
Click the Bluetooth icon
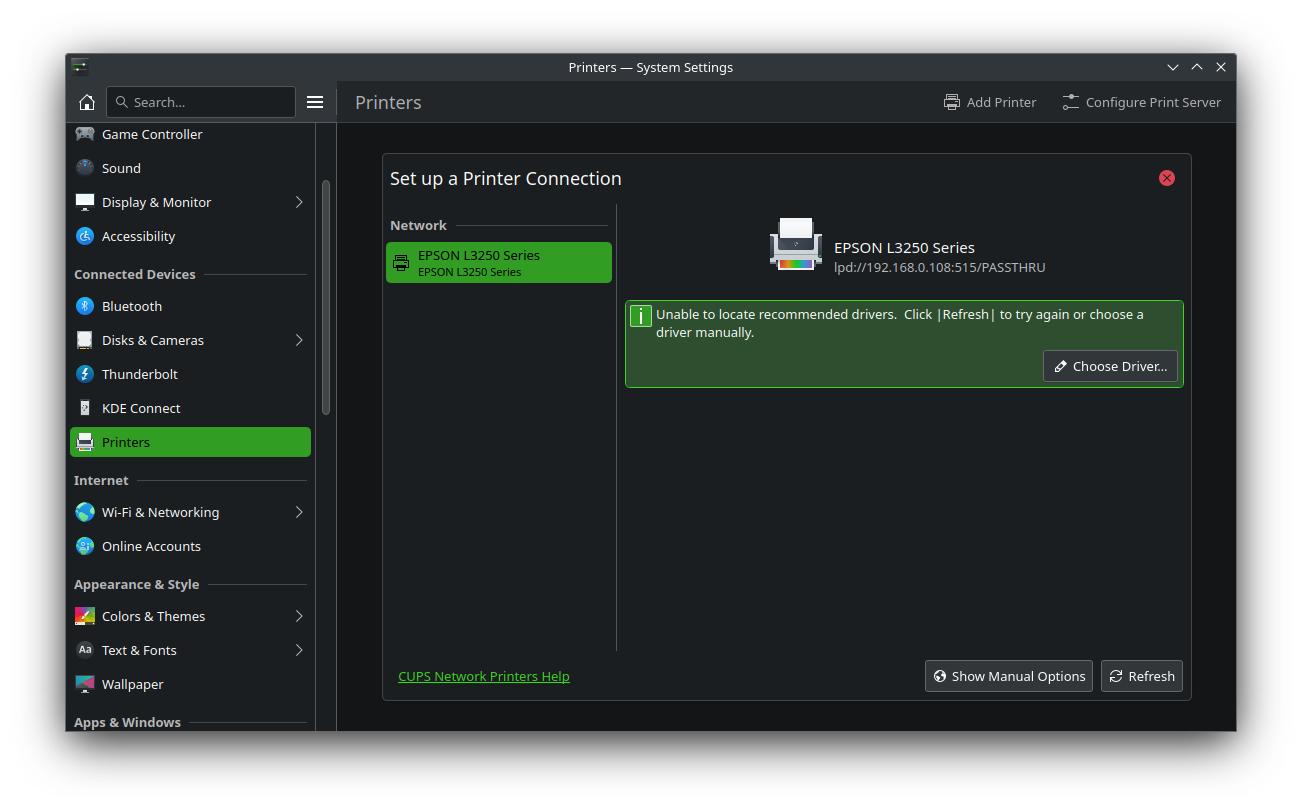[x=85, y=306]
